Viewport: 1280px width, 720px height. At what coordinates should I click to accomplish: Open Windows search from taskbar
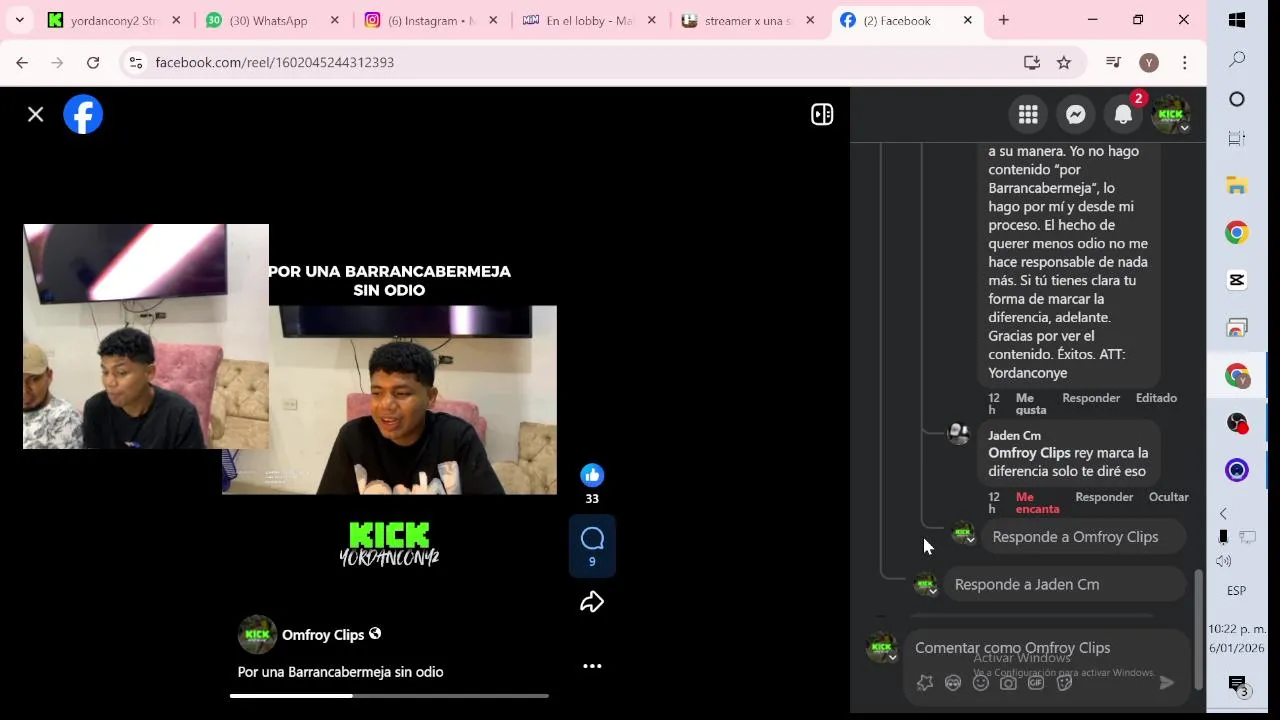click(x=1237, y=59)
